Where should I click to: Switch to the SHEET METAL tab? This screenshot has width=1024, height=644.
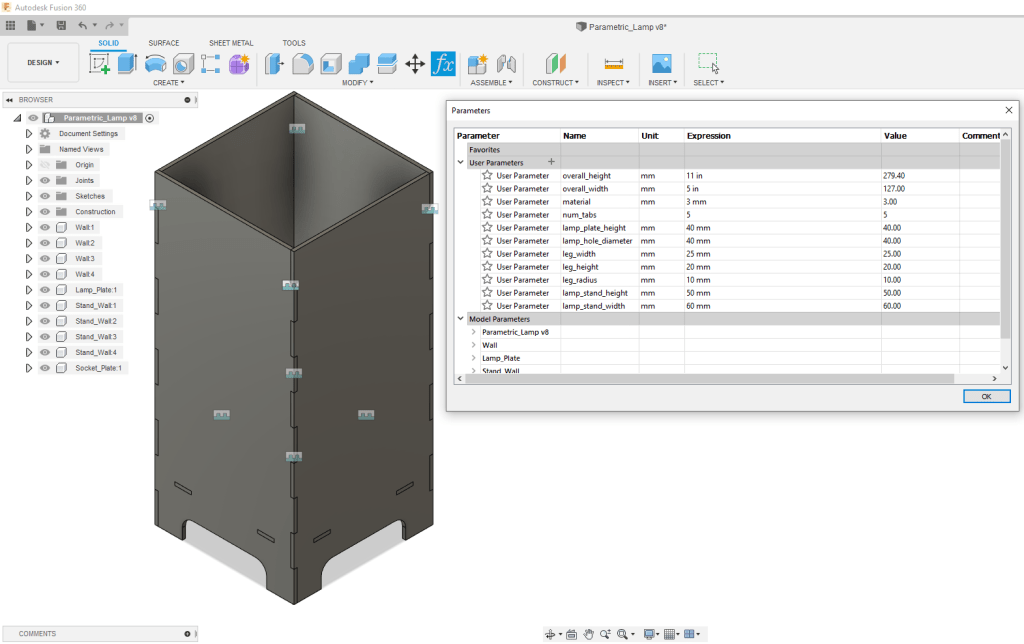[x=231, y=43]
